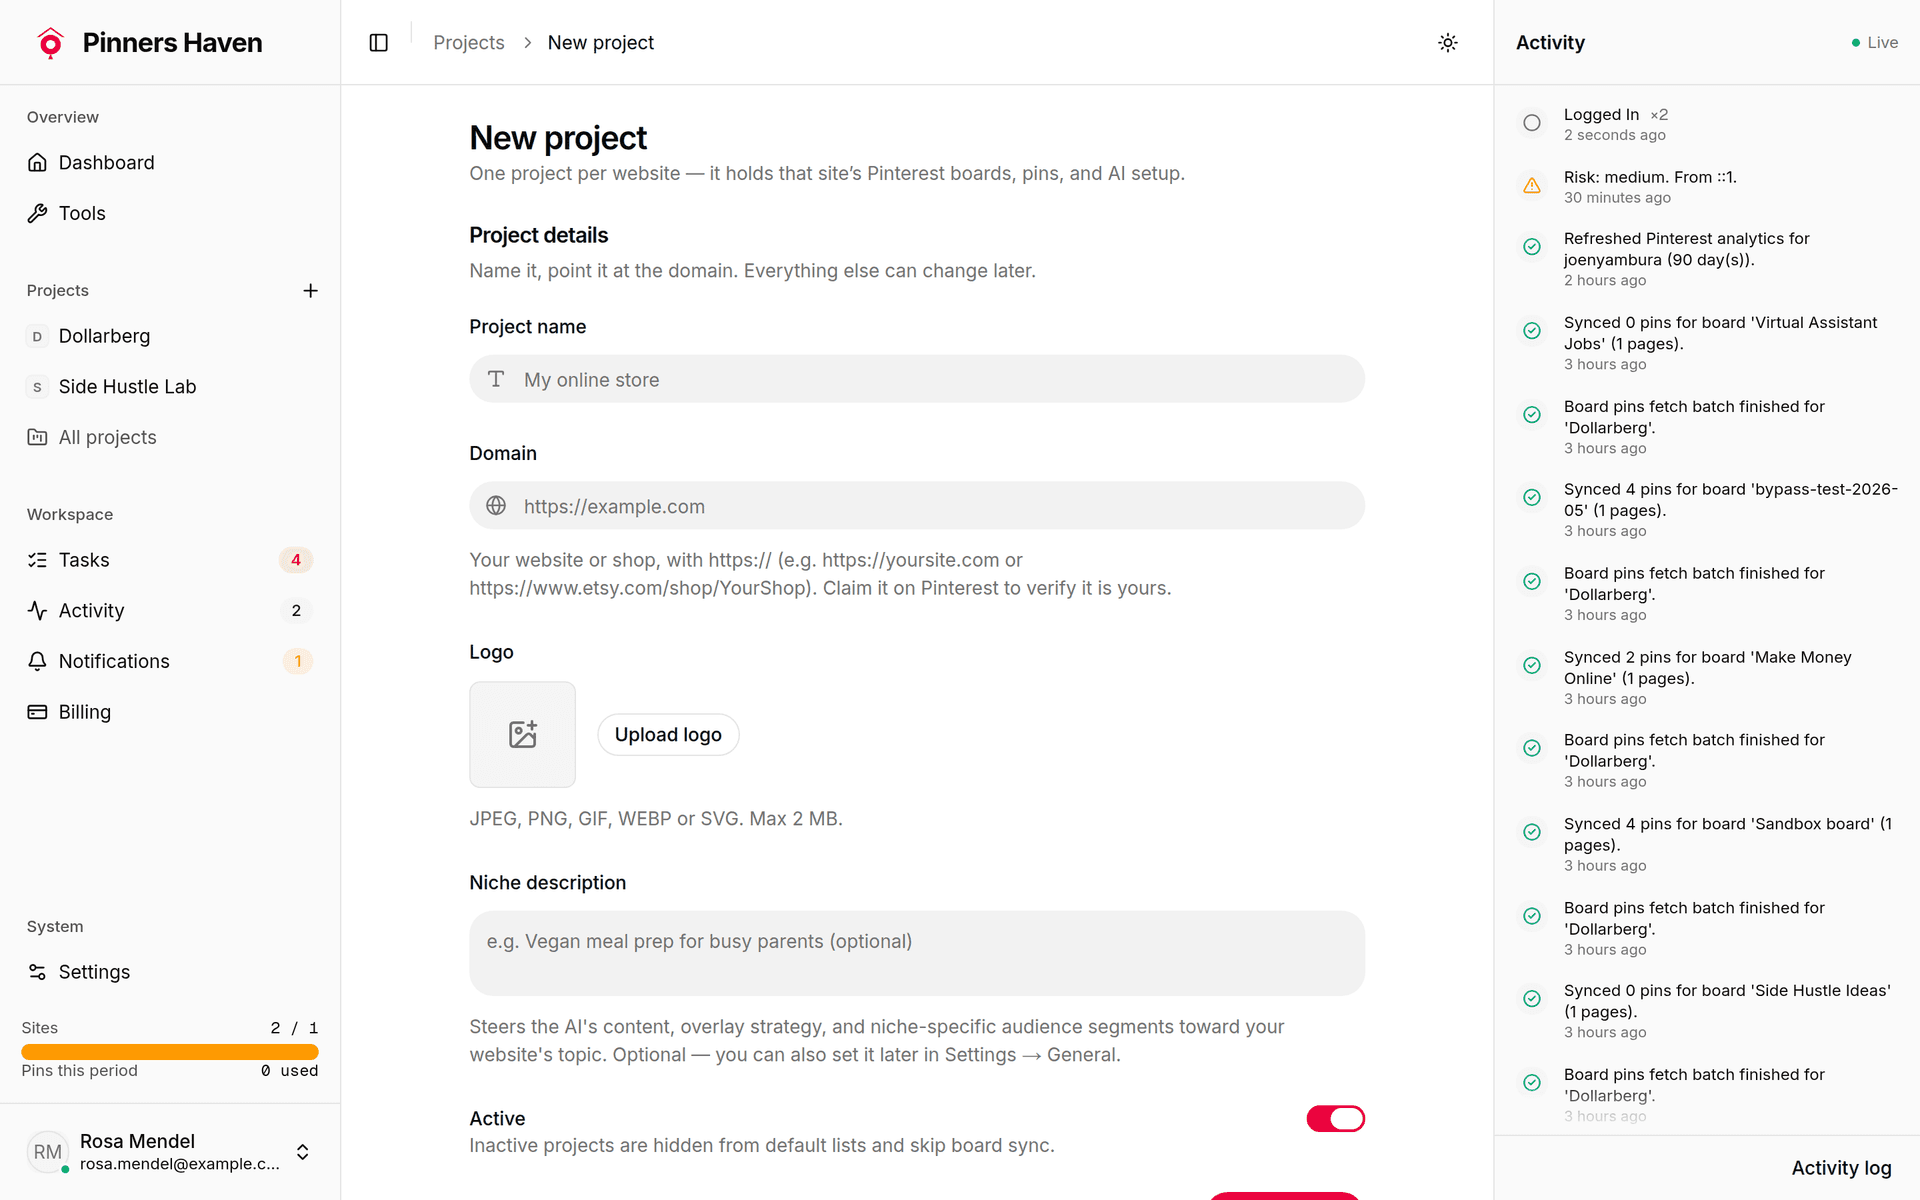The height and width of the screenshot is (1200, 1920).
Task: Select the Side Hustle Lab project
Action: click(x=170, y=386)
